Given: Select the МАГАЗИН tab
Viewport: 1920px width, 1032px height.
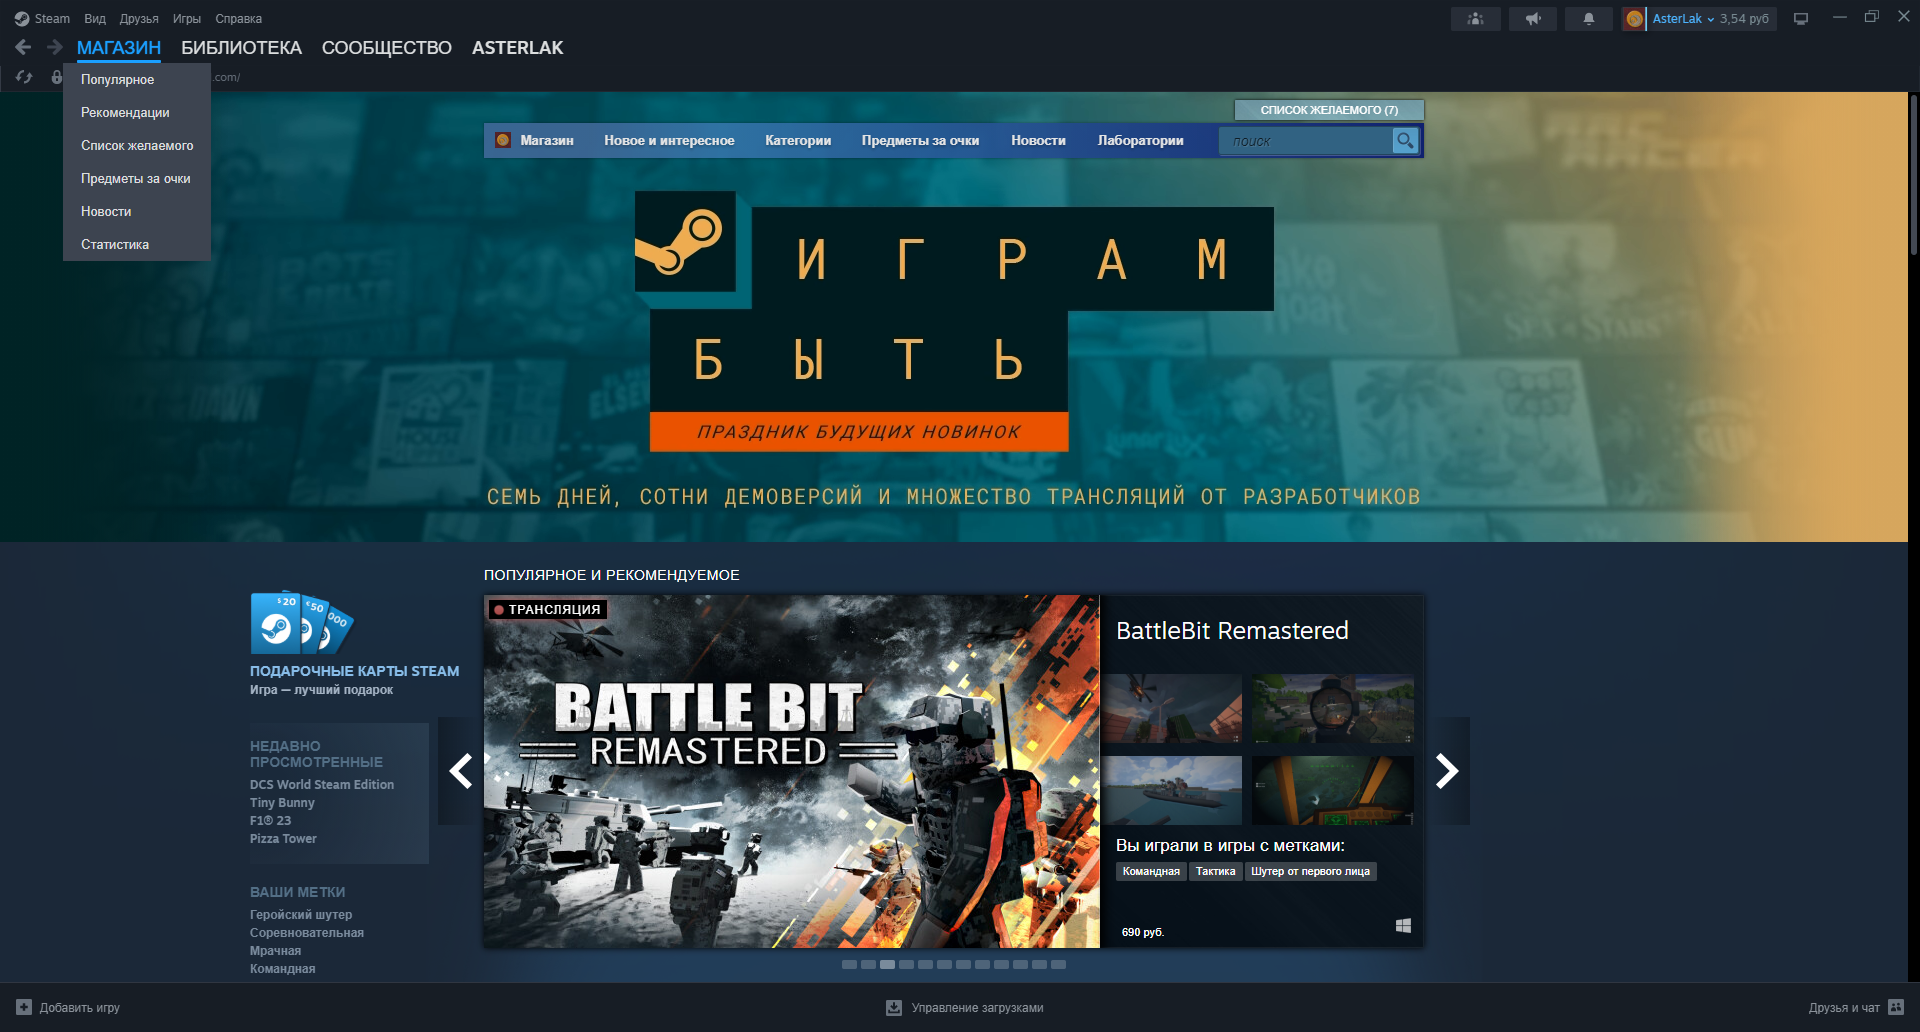Looking at the screenshot, I should [119, 48].
